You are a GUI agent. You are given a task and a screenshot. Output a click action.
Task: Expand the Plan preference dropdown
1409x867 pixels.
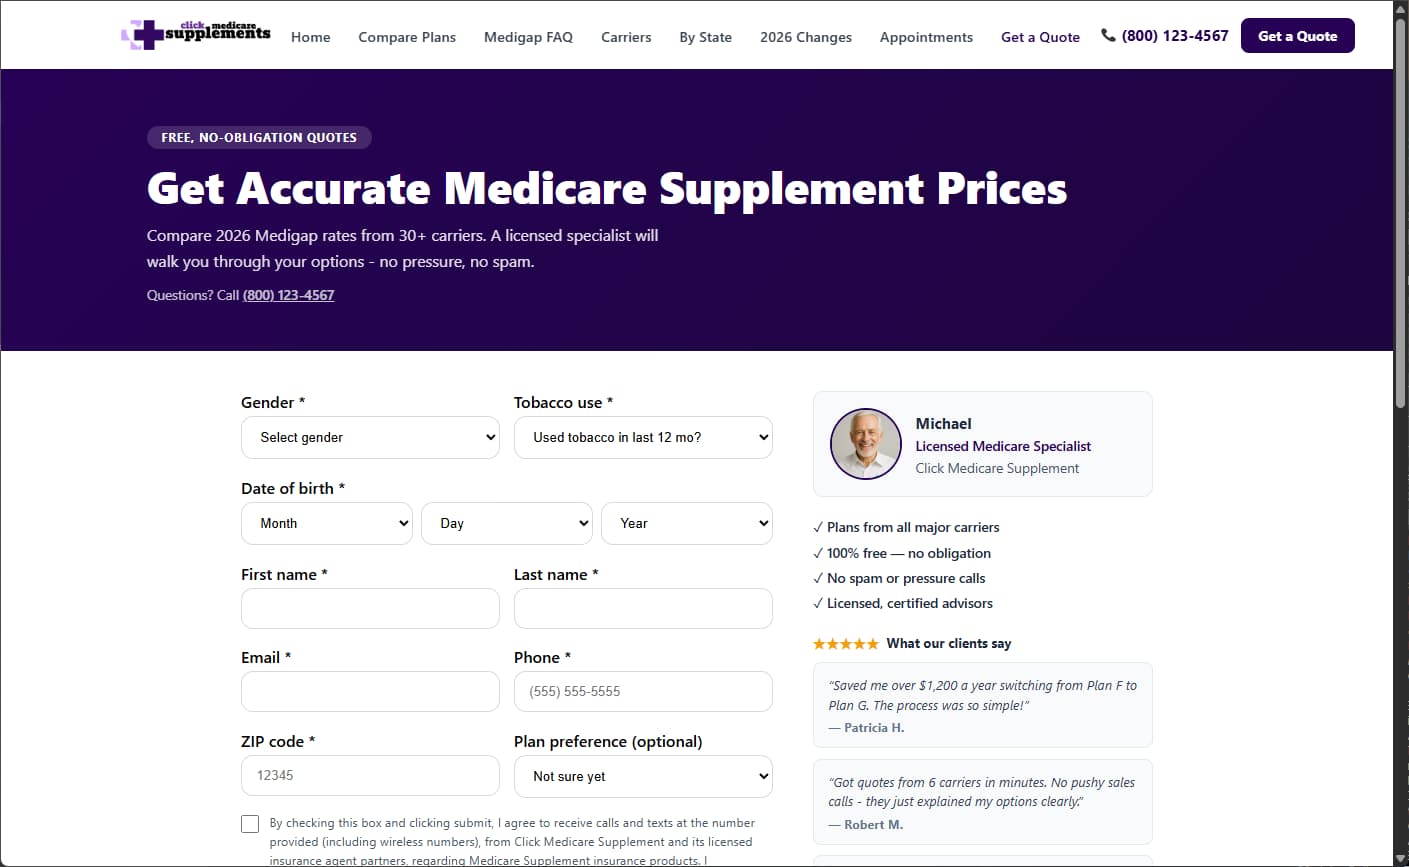643,777
